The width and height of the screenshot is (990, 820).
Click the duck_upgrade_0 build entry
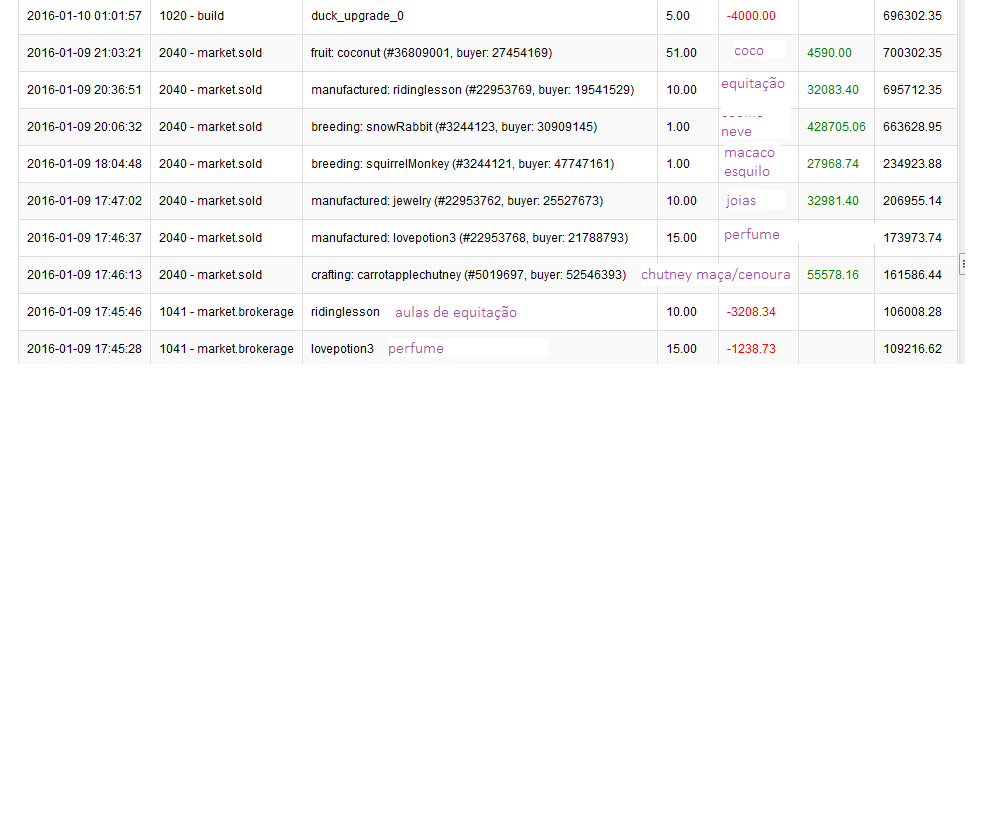click(357, 16)
